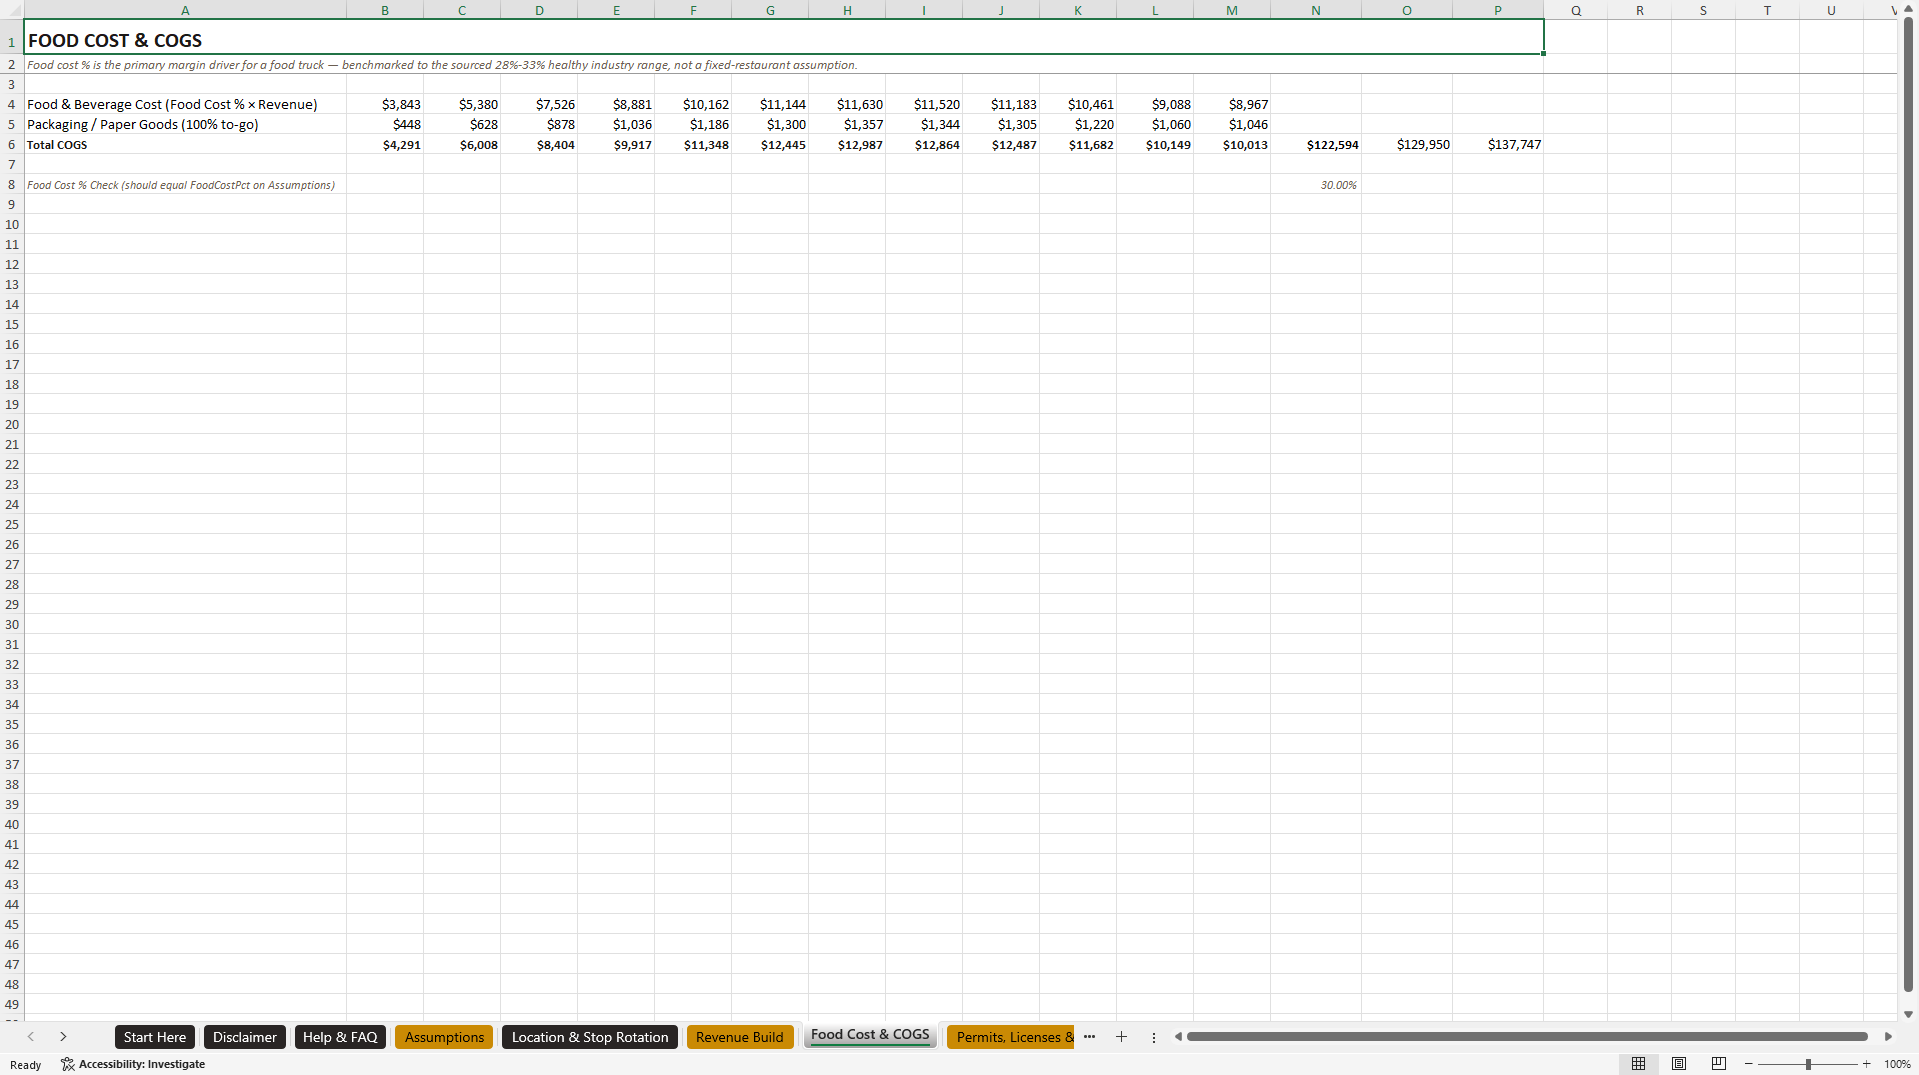Viewport: 1919px width, 1075px height.
Task: Select row 8 header
Action: (12, 184)
